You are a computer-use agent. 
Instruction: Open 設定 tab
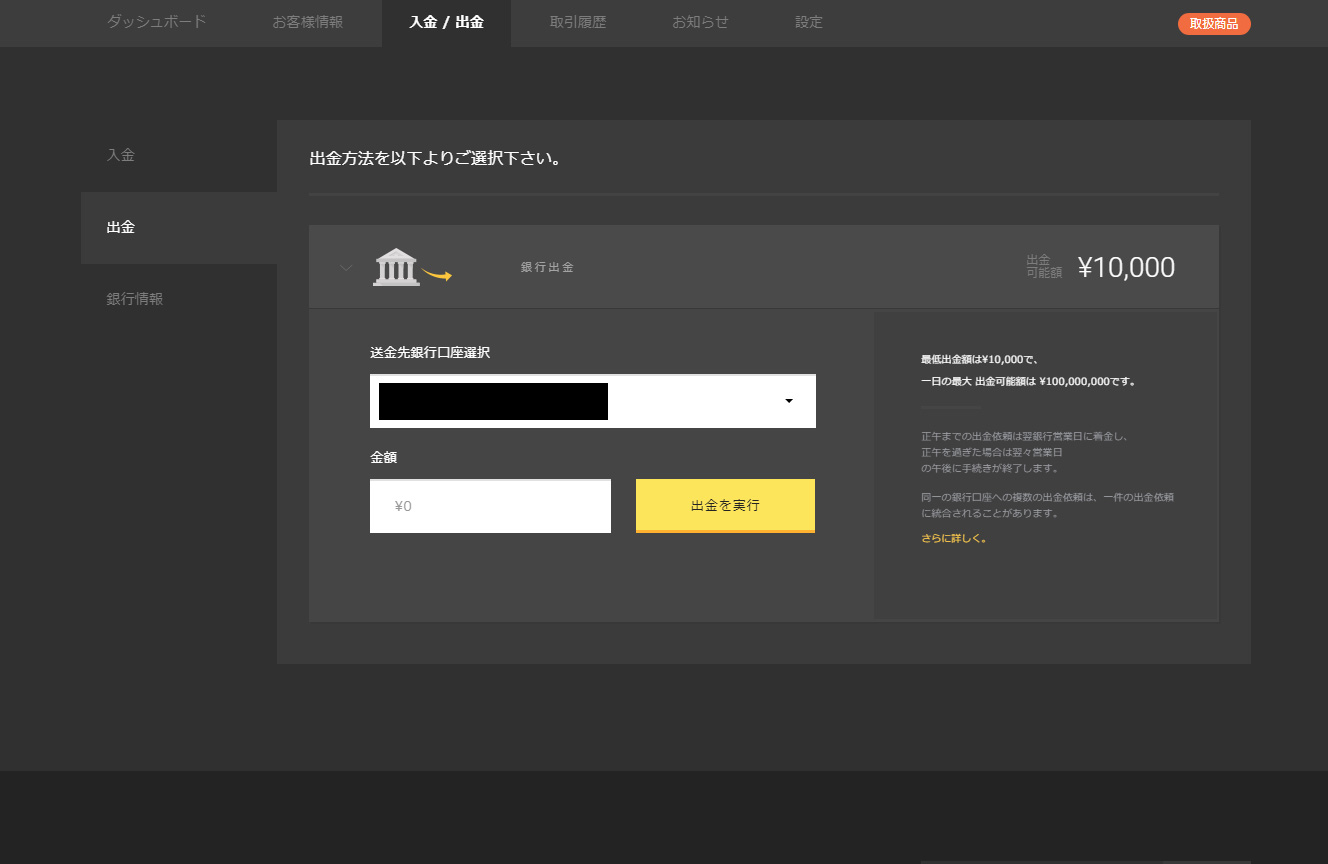pos(809,22)
